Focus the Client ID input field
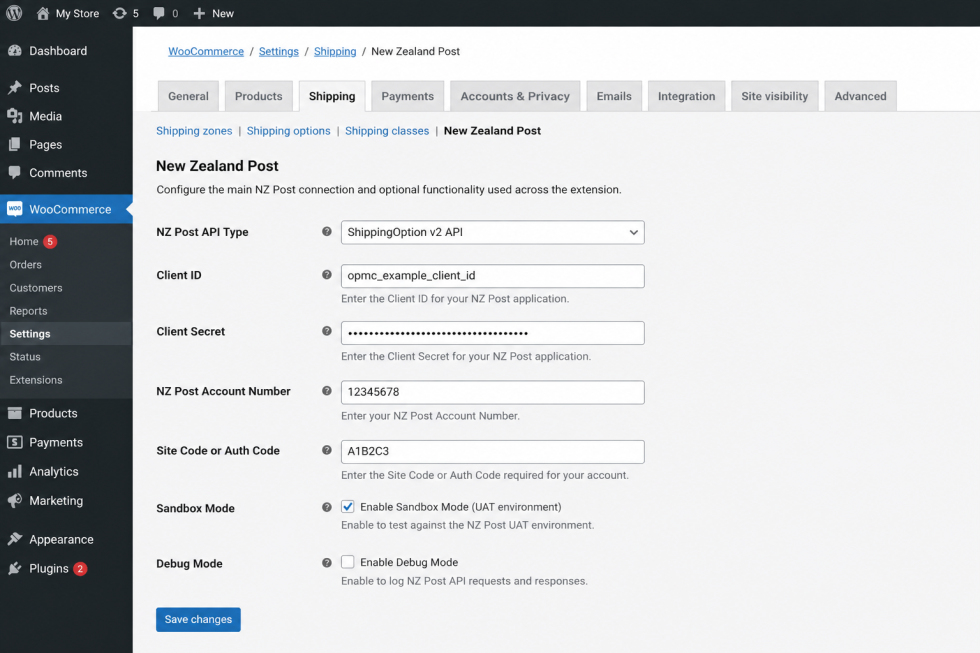Viewport: 980px width, 653px height. coord(492,276)
